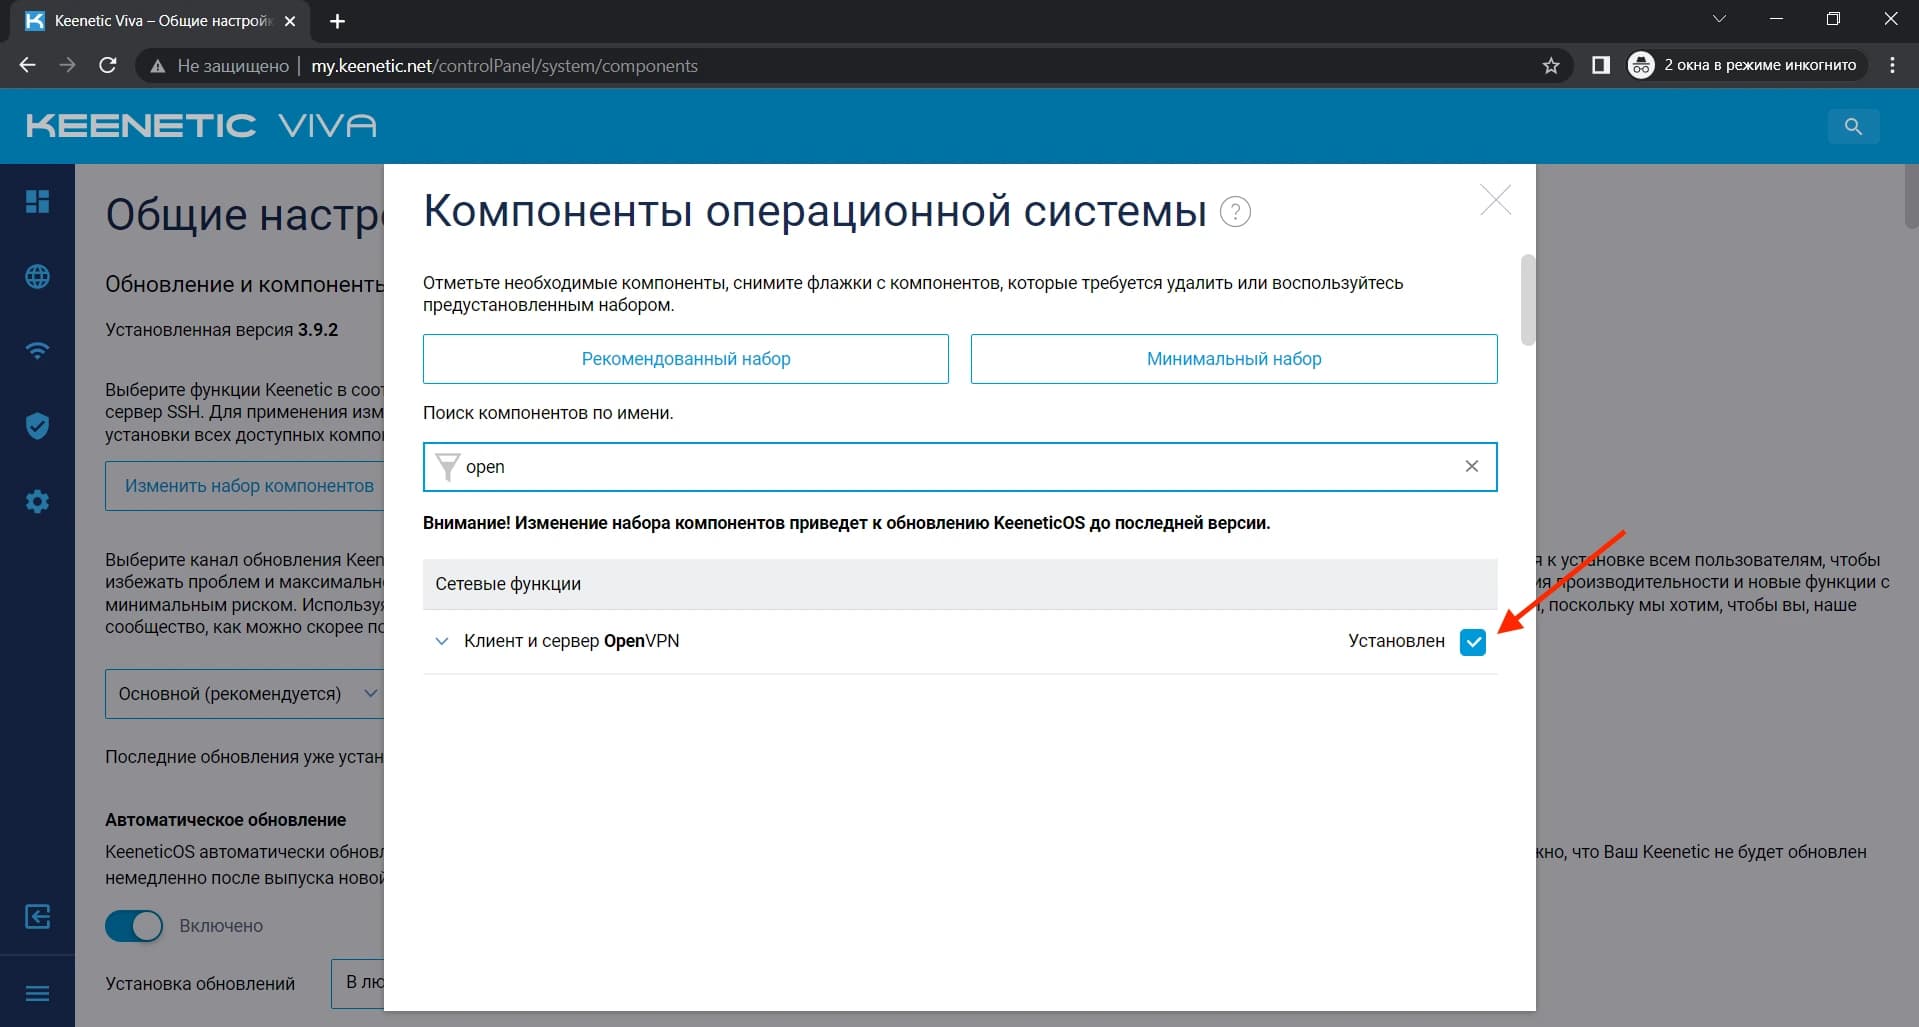Open the Dashboard sidebar icon
Screen dimensions: 1919x1027
point(37,202)
